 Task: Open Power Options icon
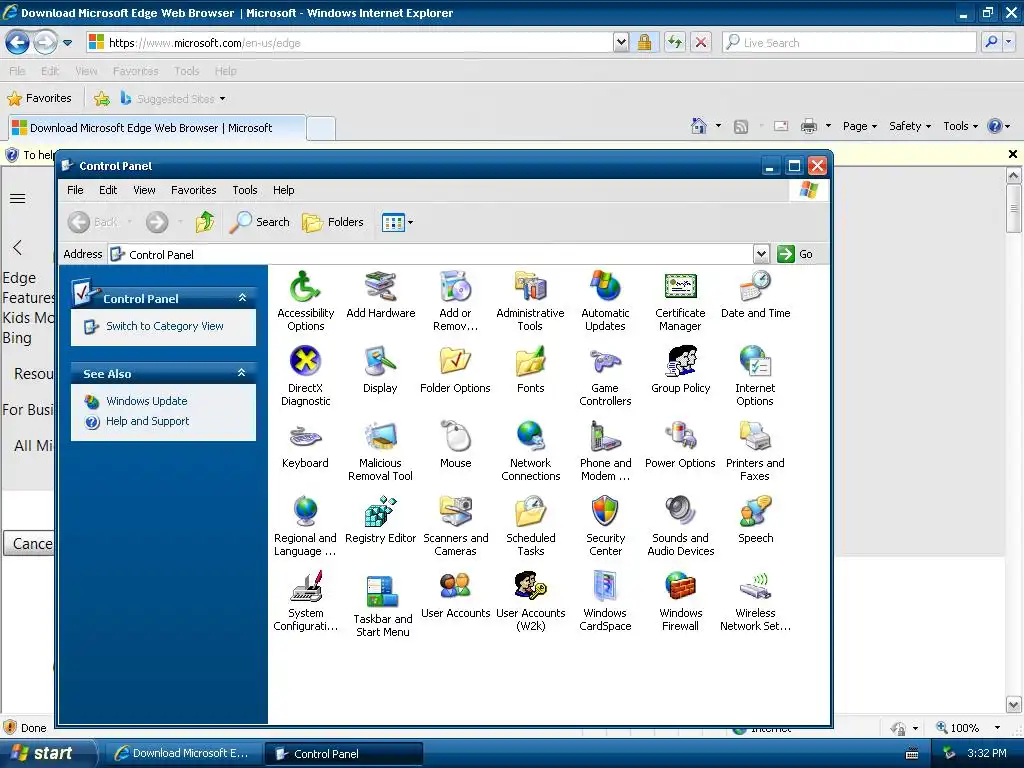(680, 437)
